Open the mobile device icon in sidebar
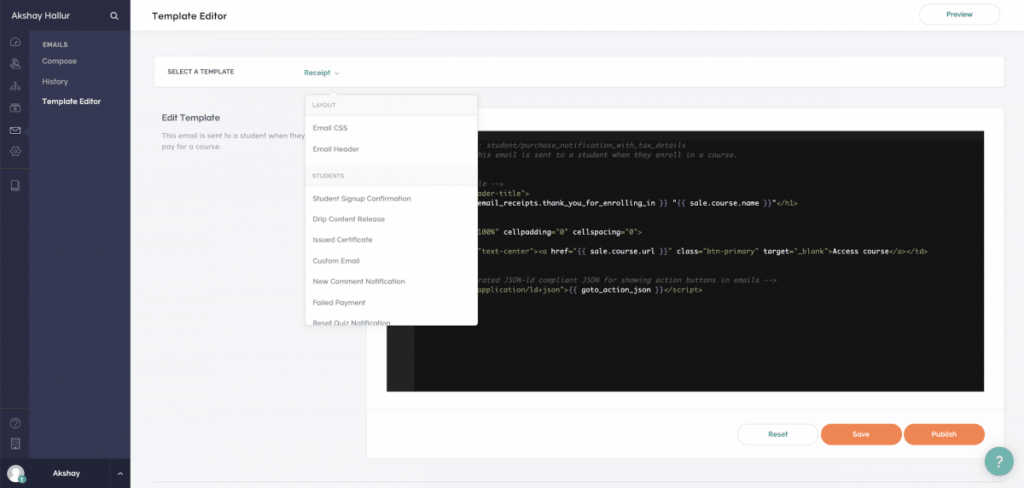Viewport: 1024px width, 488px height. pos(15,444)
